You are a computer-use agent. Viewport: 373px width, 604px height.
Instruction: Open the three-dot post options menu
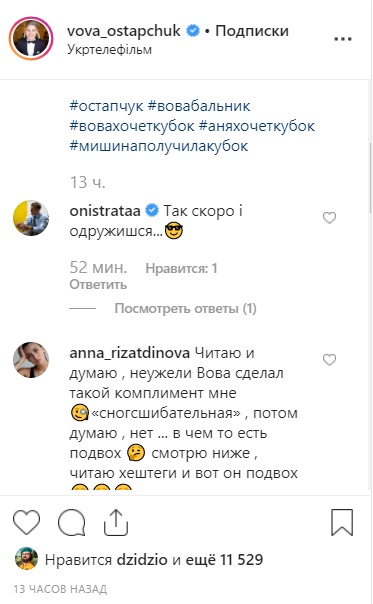(343, 39)
